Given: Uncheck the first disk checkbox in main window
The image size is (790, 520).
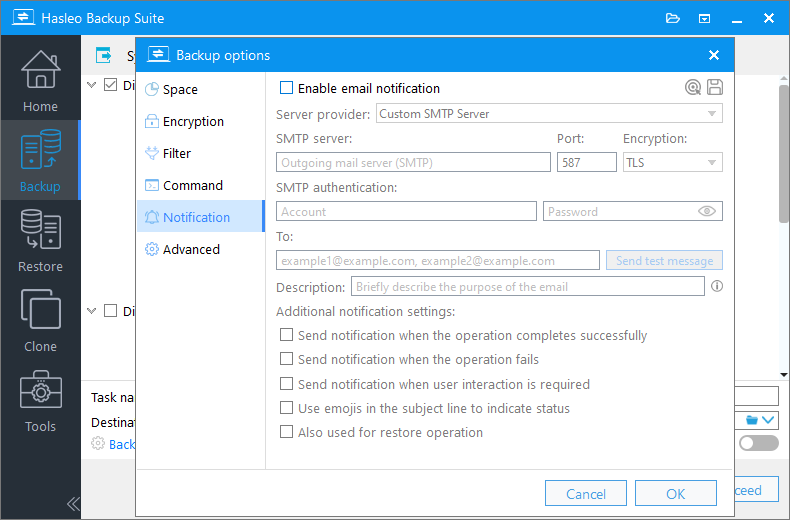Looking at the screenshot, I should [x=110, y=85].
